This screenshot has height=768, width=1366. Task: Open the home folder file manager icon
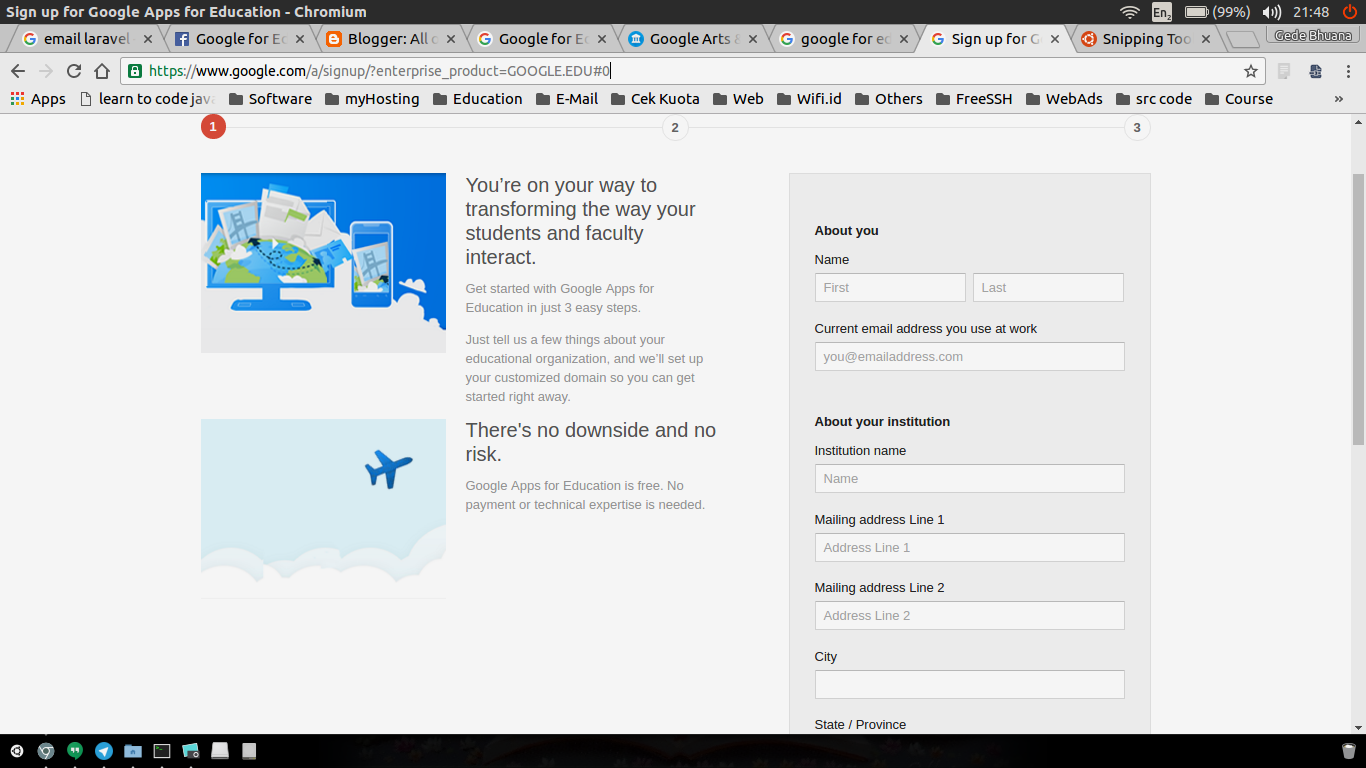[133, 751]
